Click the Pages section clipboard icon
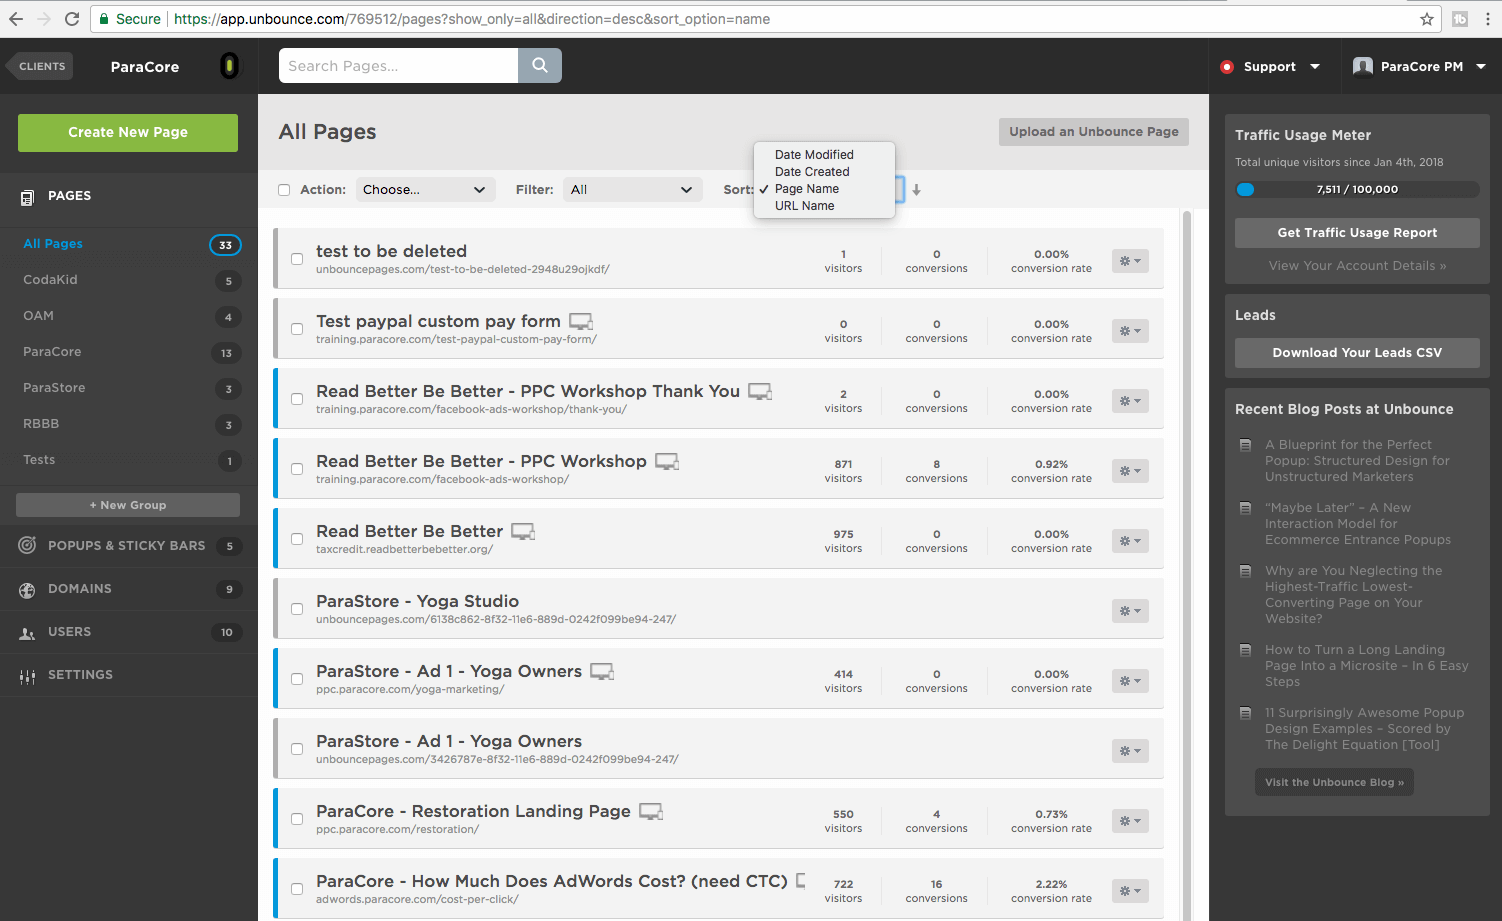1502x921 pixels. tap(27, 197)
